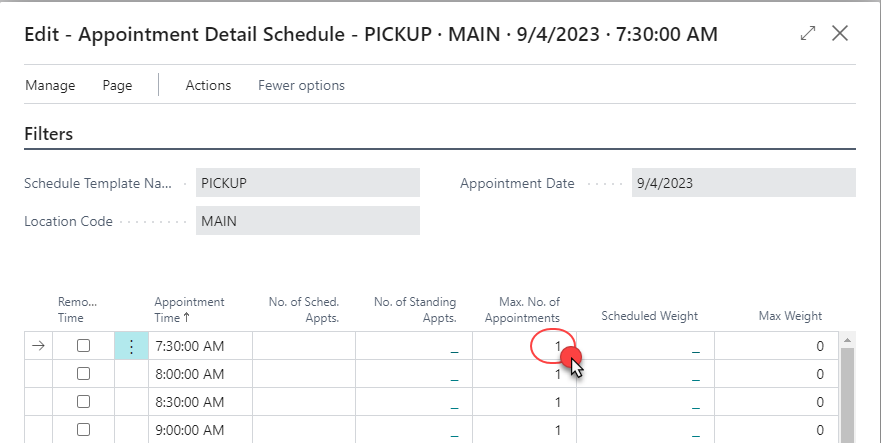Click the Max. No. of Appointments column header
Image resolution: width=881 pixels, height=443 pixels.
tap(529, 309)
